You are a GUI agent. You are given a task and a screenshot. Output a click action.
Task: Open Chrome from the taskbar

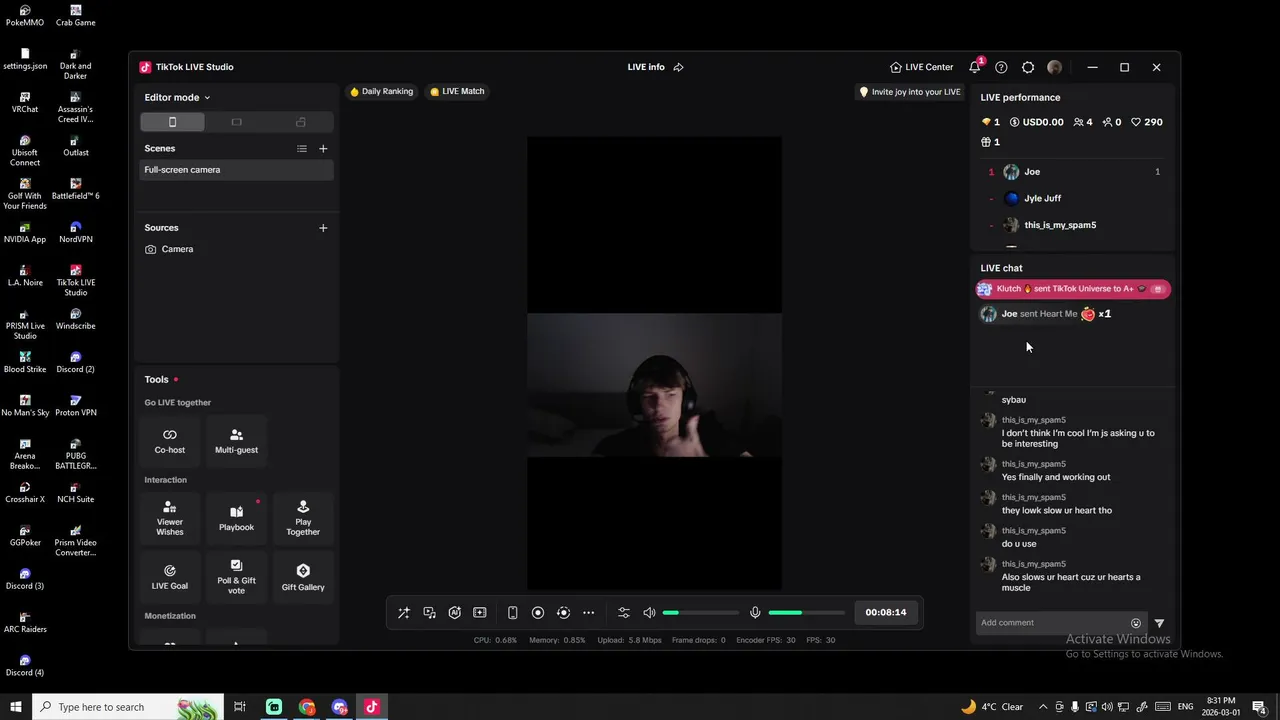pyautogui.click(x=307, y=707)
